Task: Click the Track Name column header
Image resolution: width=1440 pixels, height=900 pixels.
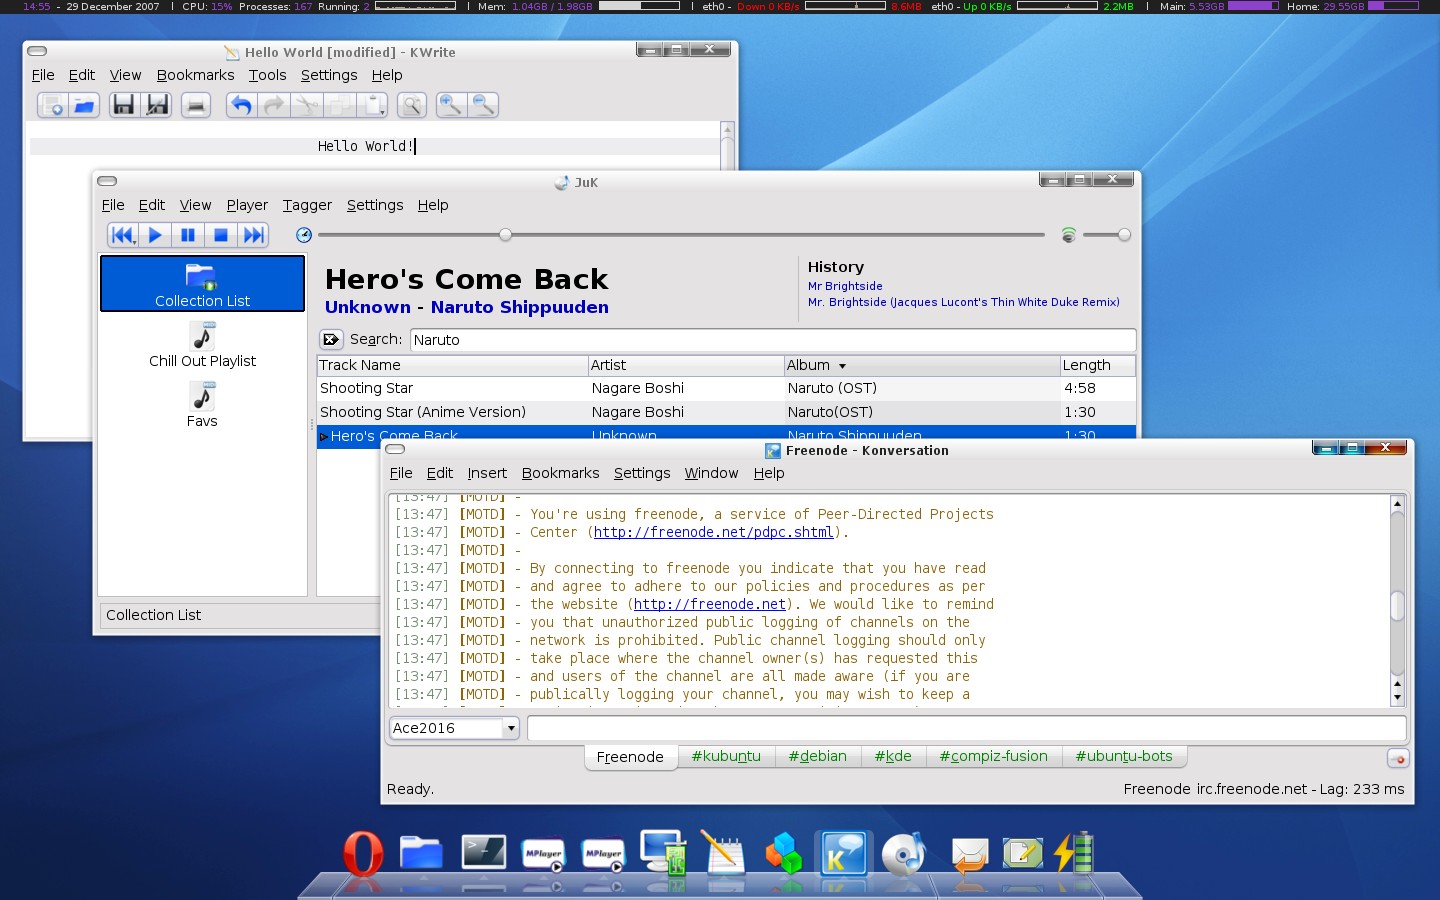Action: pos(452,365)
